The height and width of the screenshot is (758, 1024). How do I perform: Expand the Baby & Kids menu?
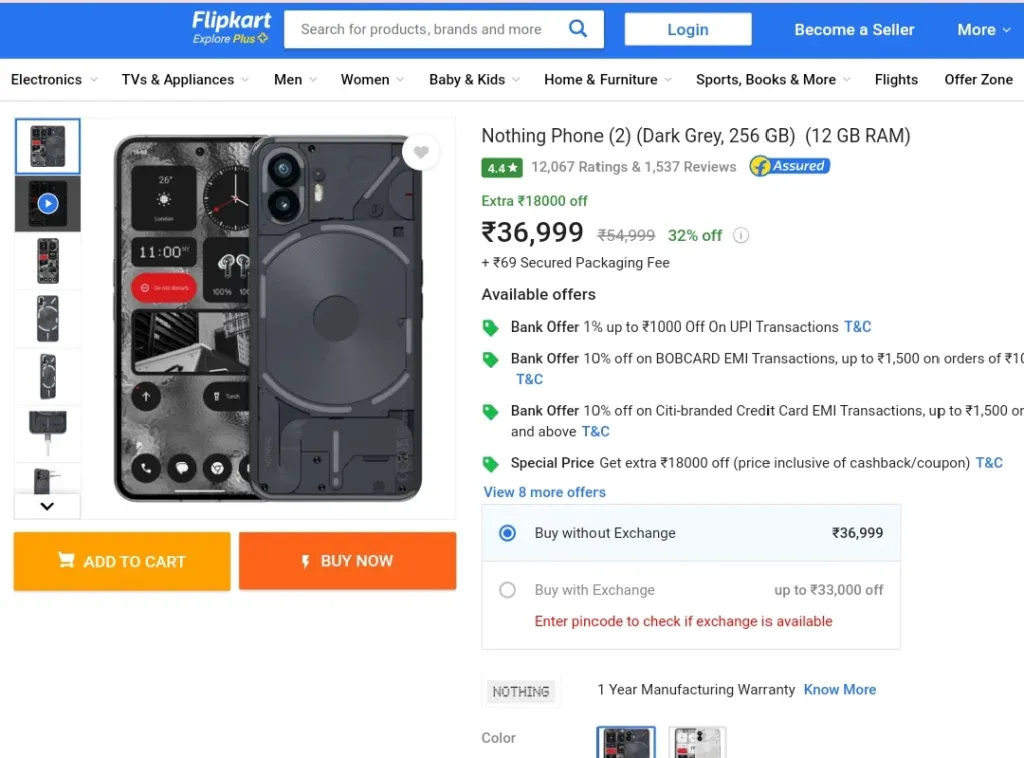474,80
